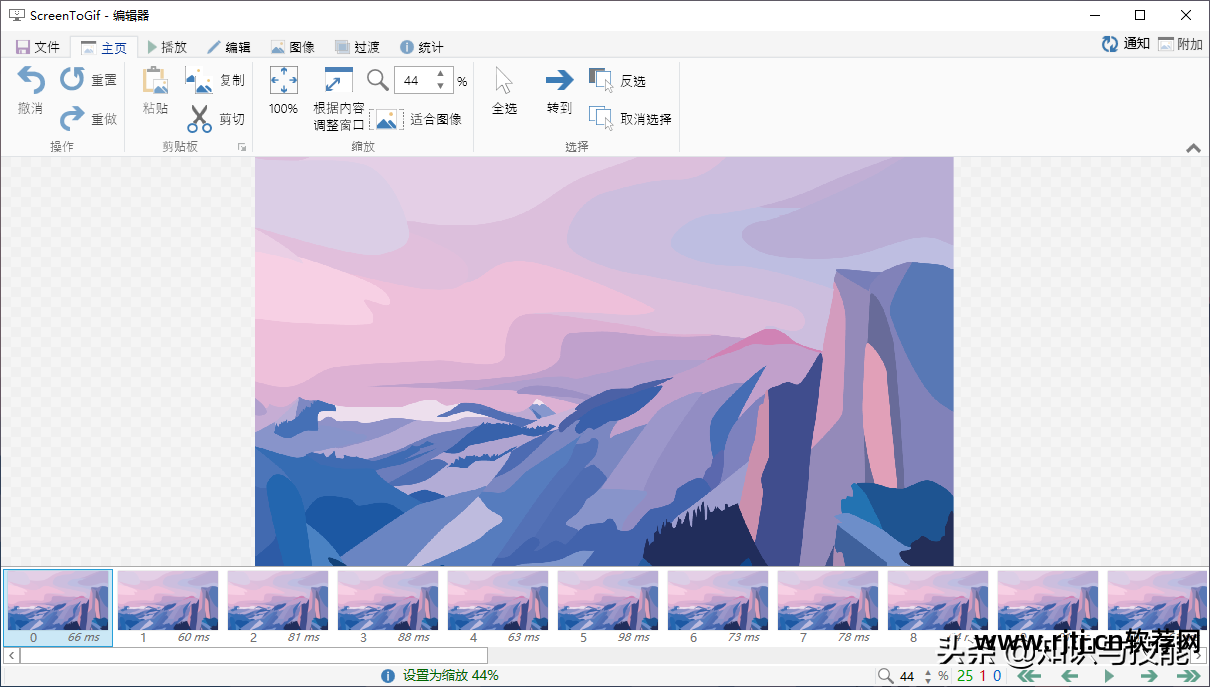Screen dimensions: 1210x687
Task: Open the 图像 (Image) tab
Action: [293, 47]
